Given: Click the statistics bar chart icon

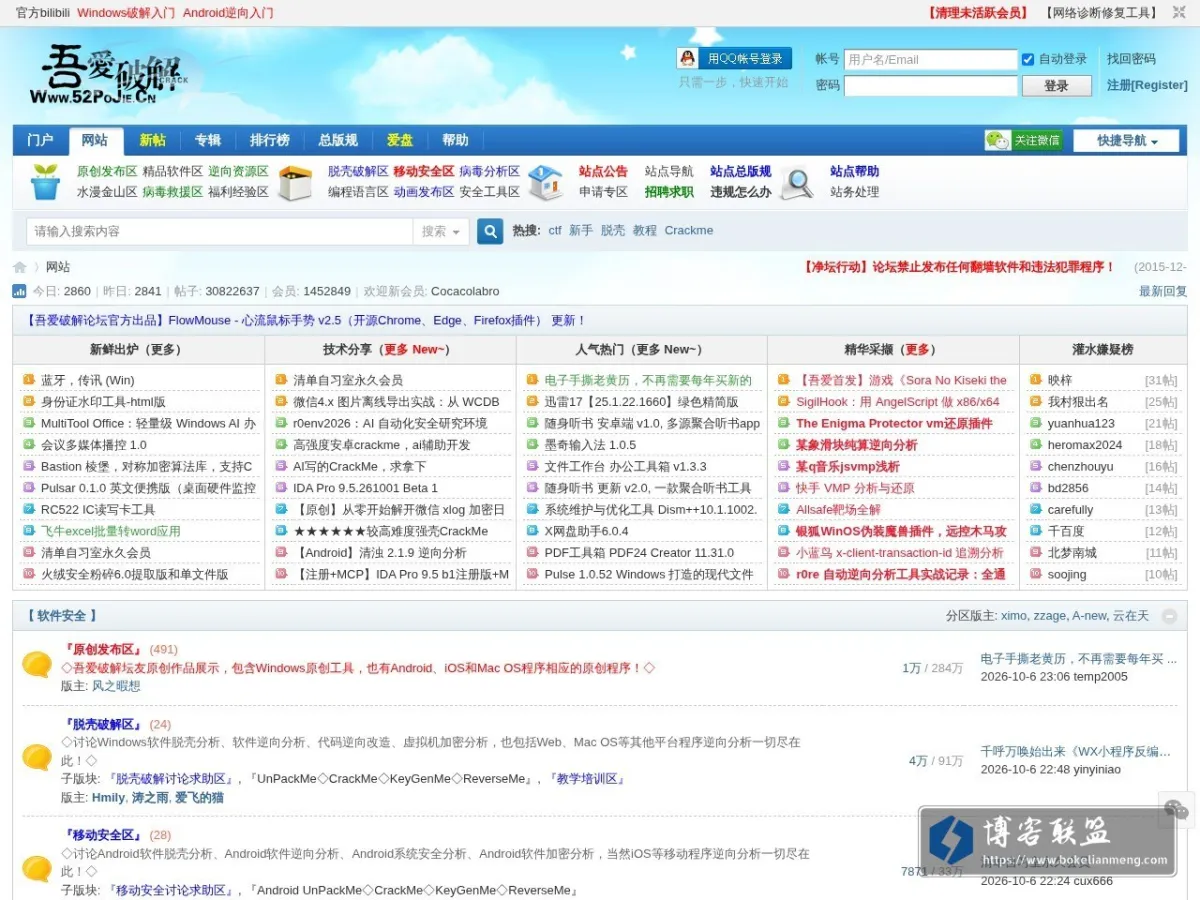Looking at the screenshot, I should tap(19, 291).
